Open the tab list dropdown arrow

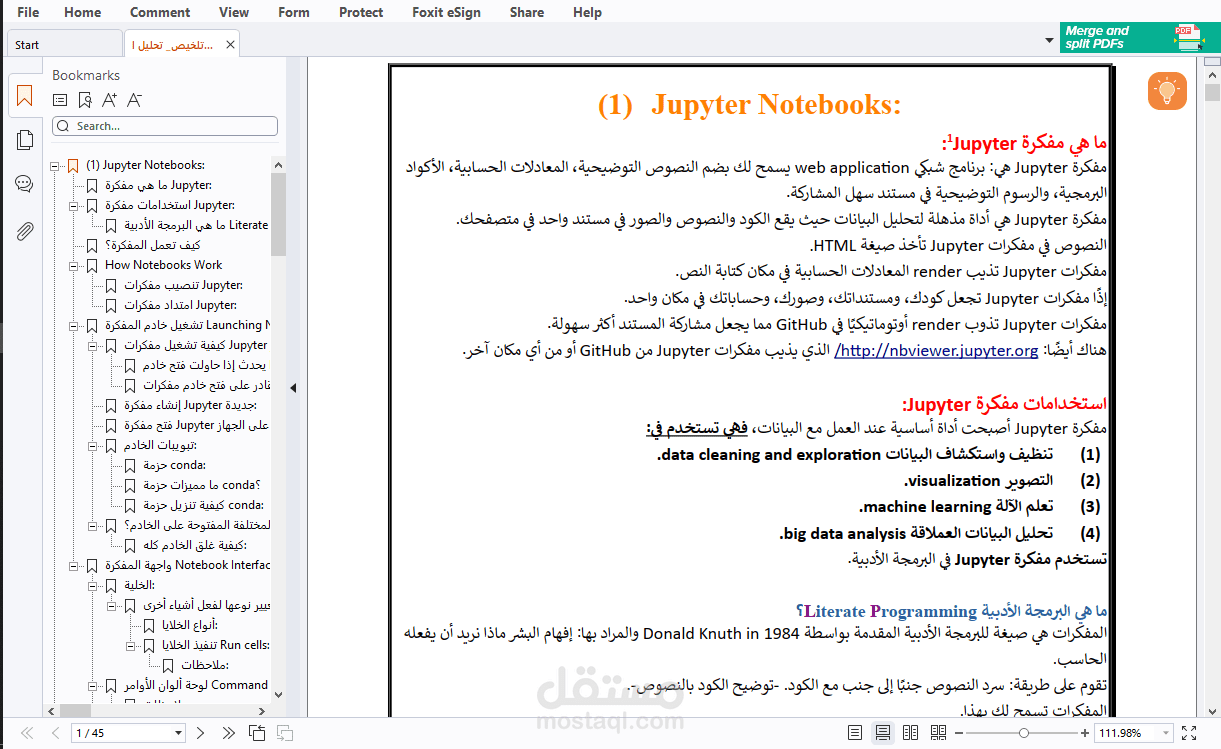1049,40
